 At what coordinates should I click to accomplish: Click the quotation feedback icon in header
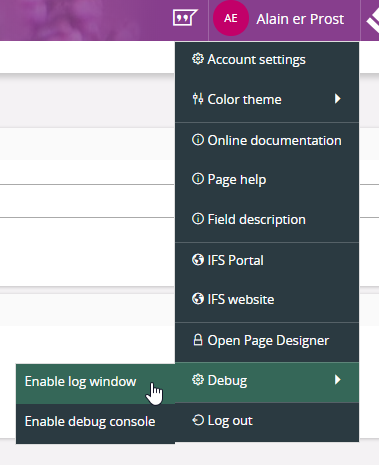(x=185, y=17)
